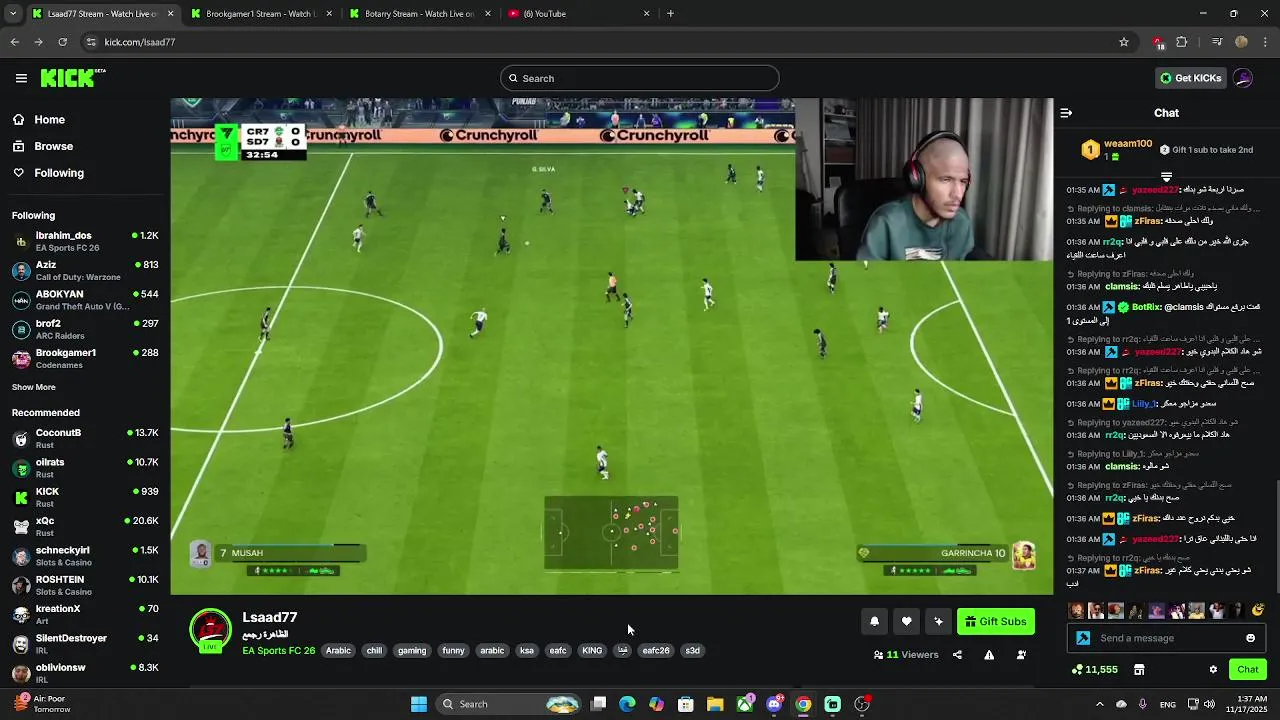The height and width of the screenshot is (720, 1280).
Task: Click the Arabic tag
Action: [x=338, y=650]
